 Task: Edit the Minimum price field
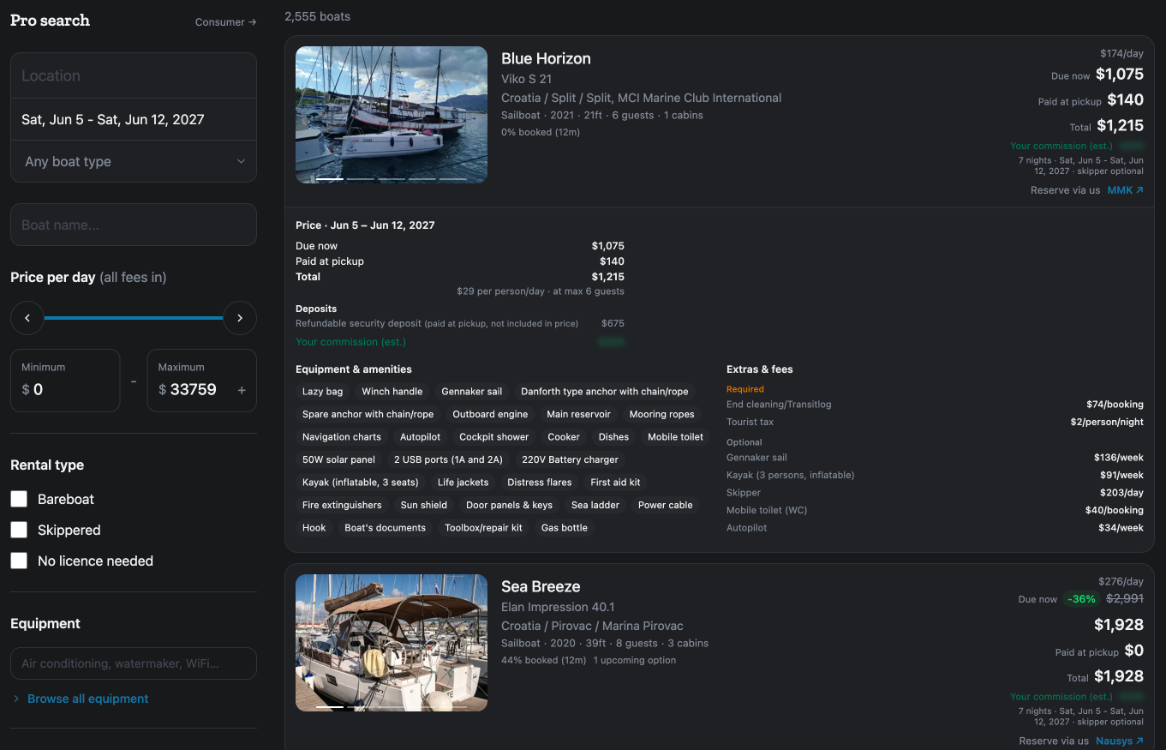pyautogui.click(x=65, y=381)
